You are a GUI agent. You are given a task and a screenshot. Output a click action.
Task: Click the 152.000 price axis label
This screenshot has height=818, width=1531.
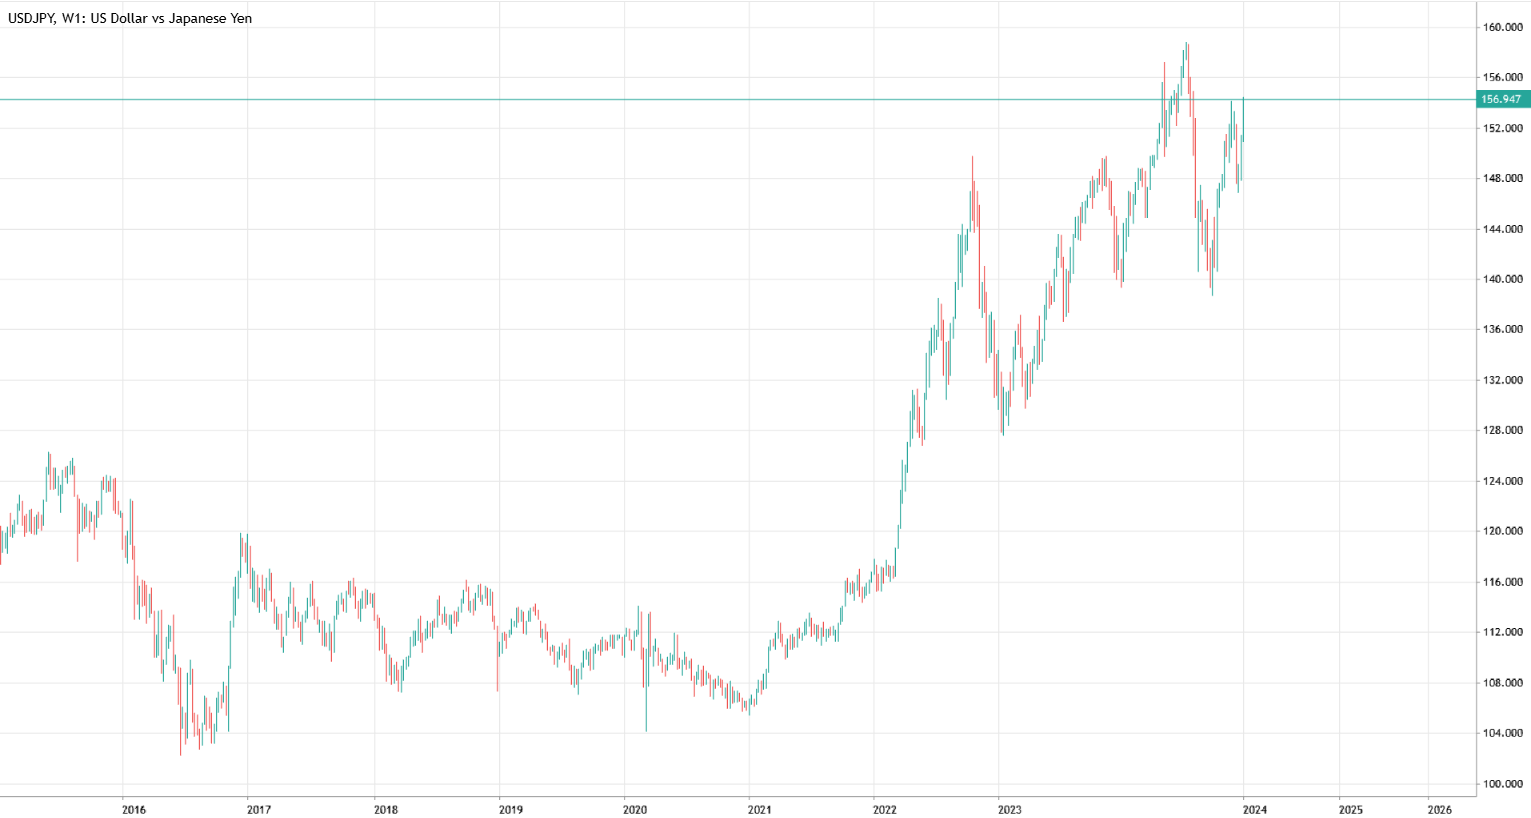click(x=1503, y=128)
